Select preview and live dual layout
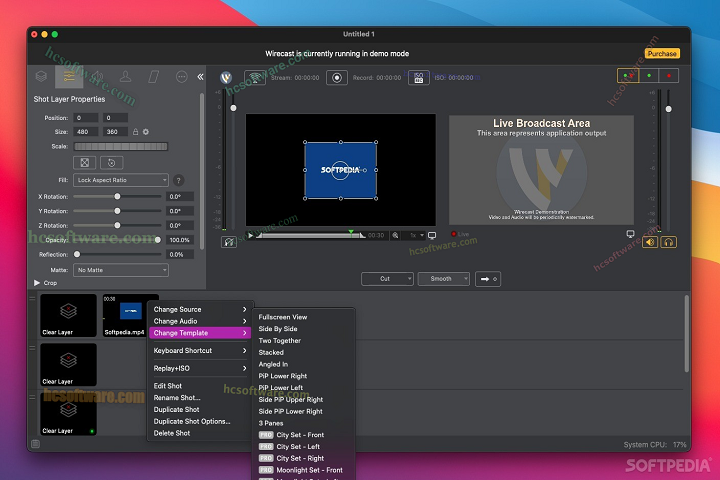 pyautogui.click(x=628, y=75)
